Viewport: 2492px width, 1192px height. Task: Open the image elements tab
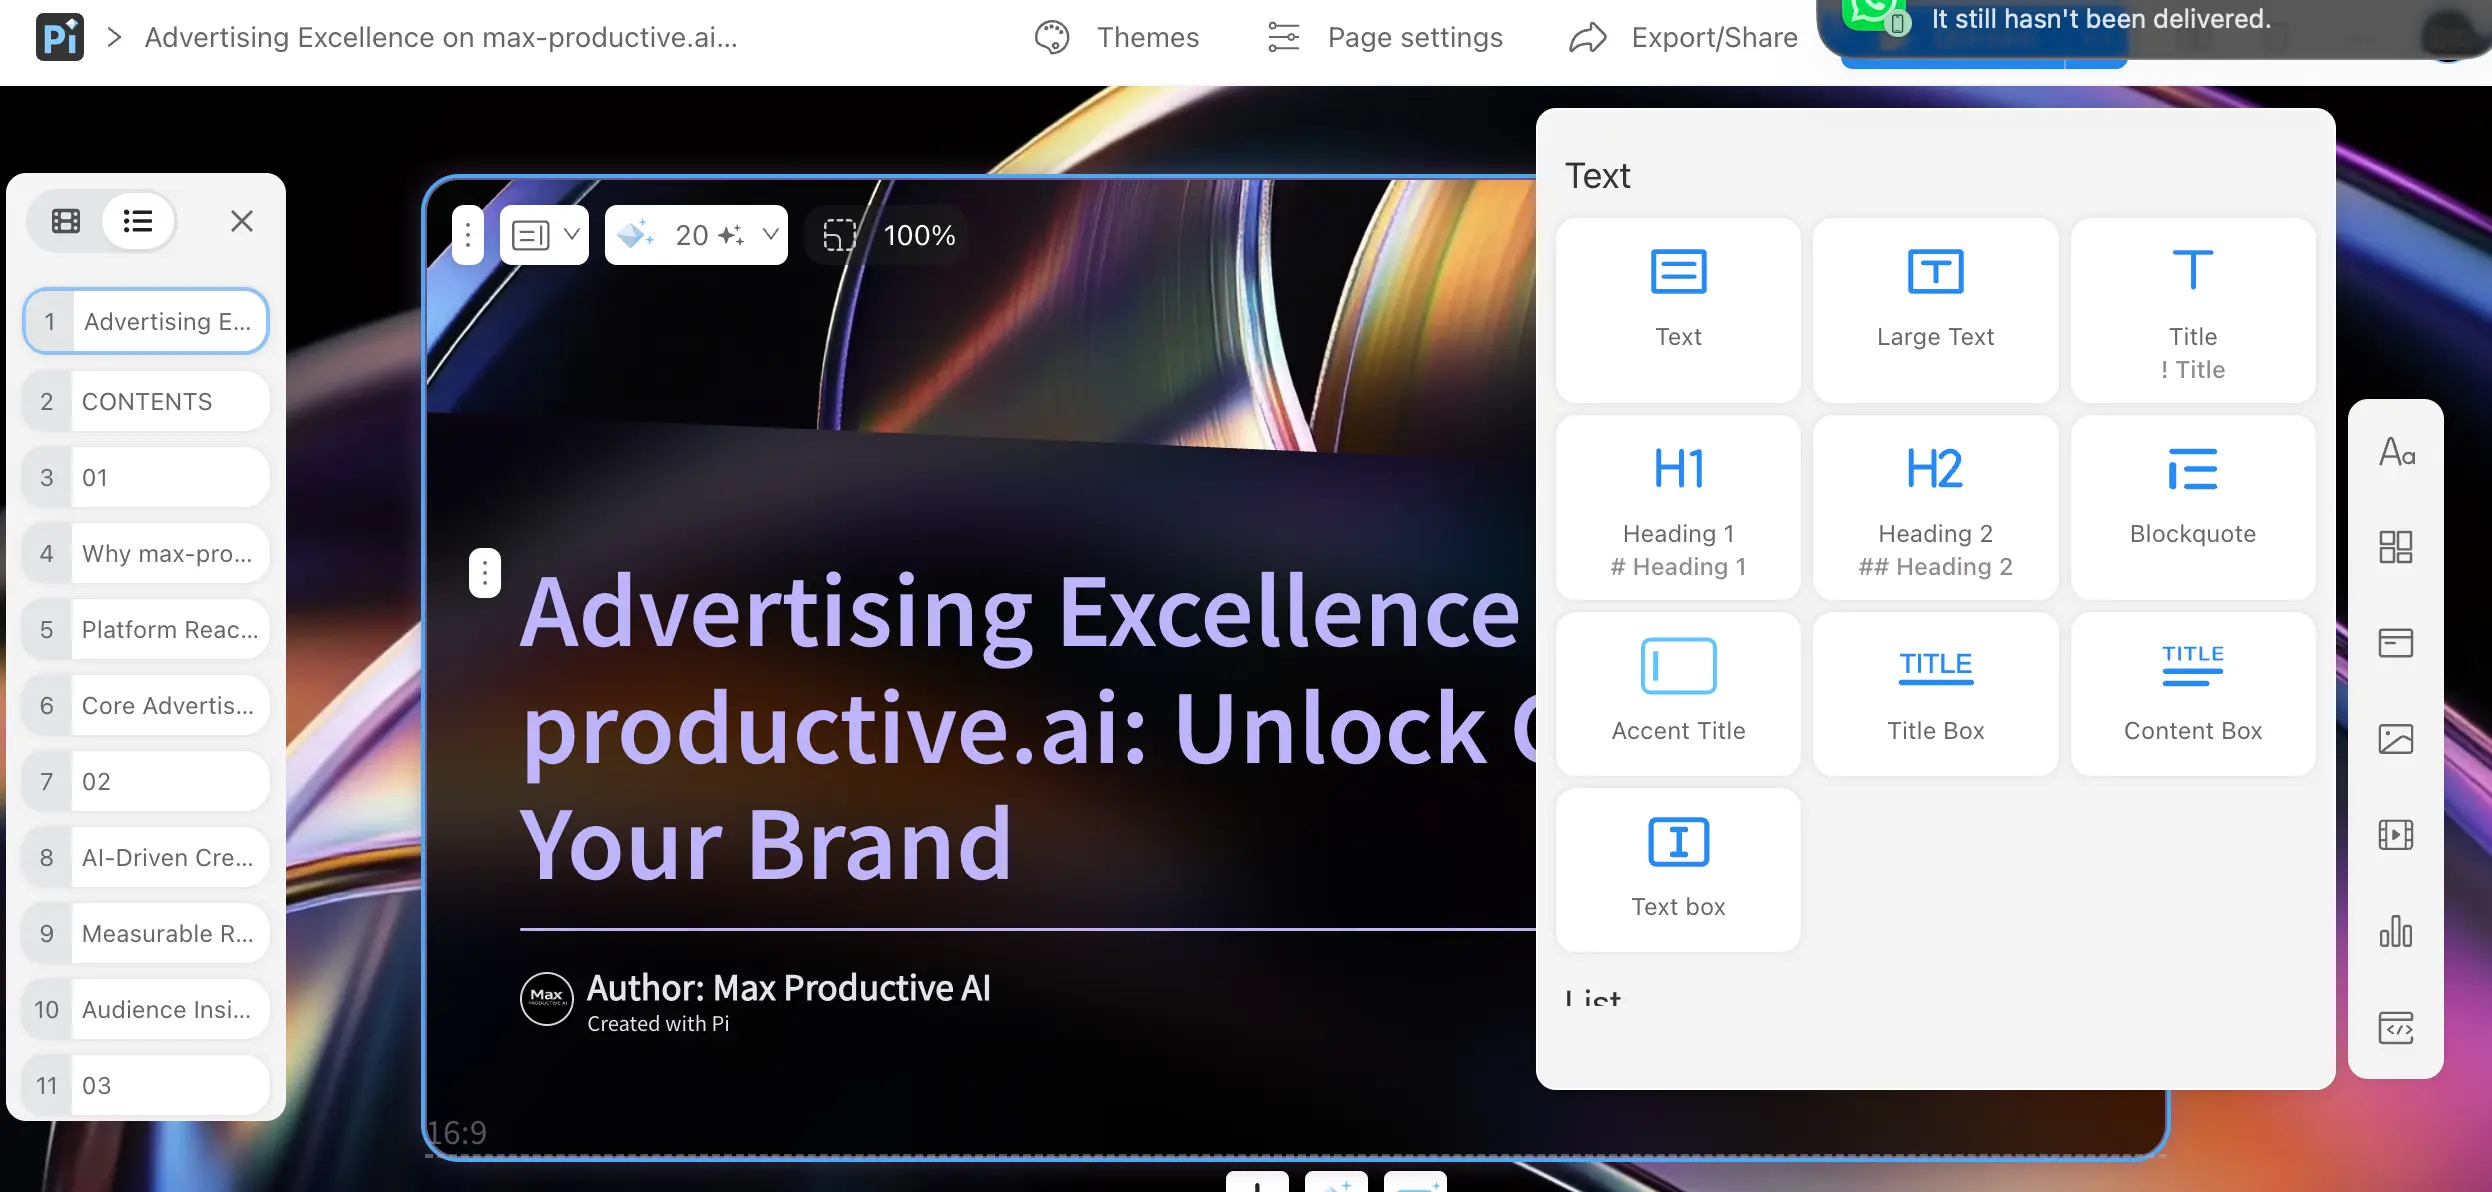tap(2396, 739)
